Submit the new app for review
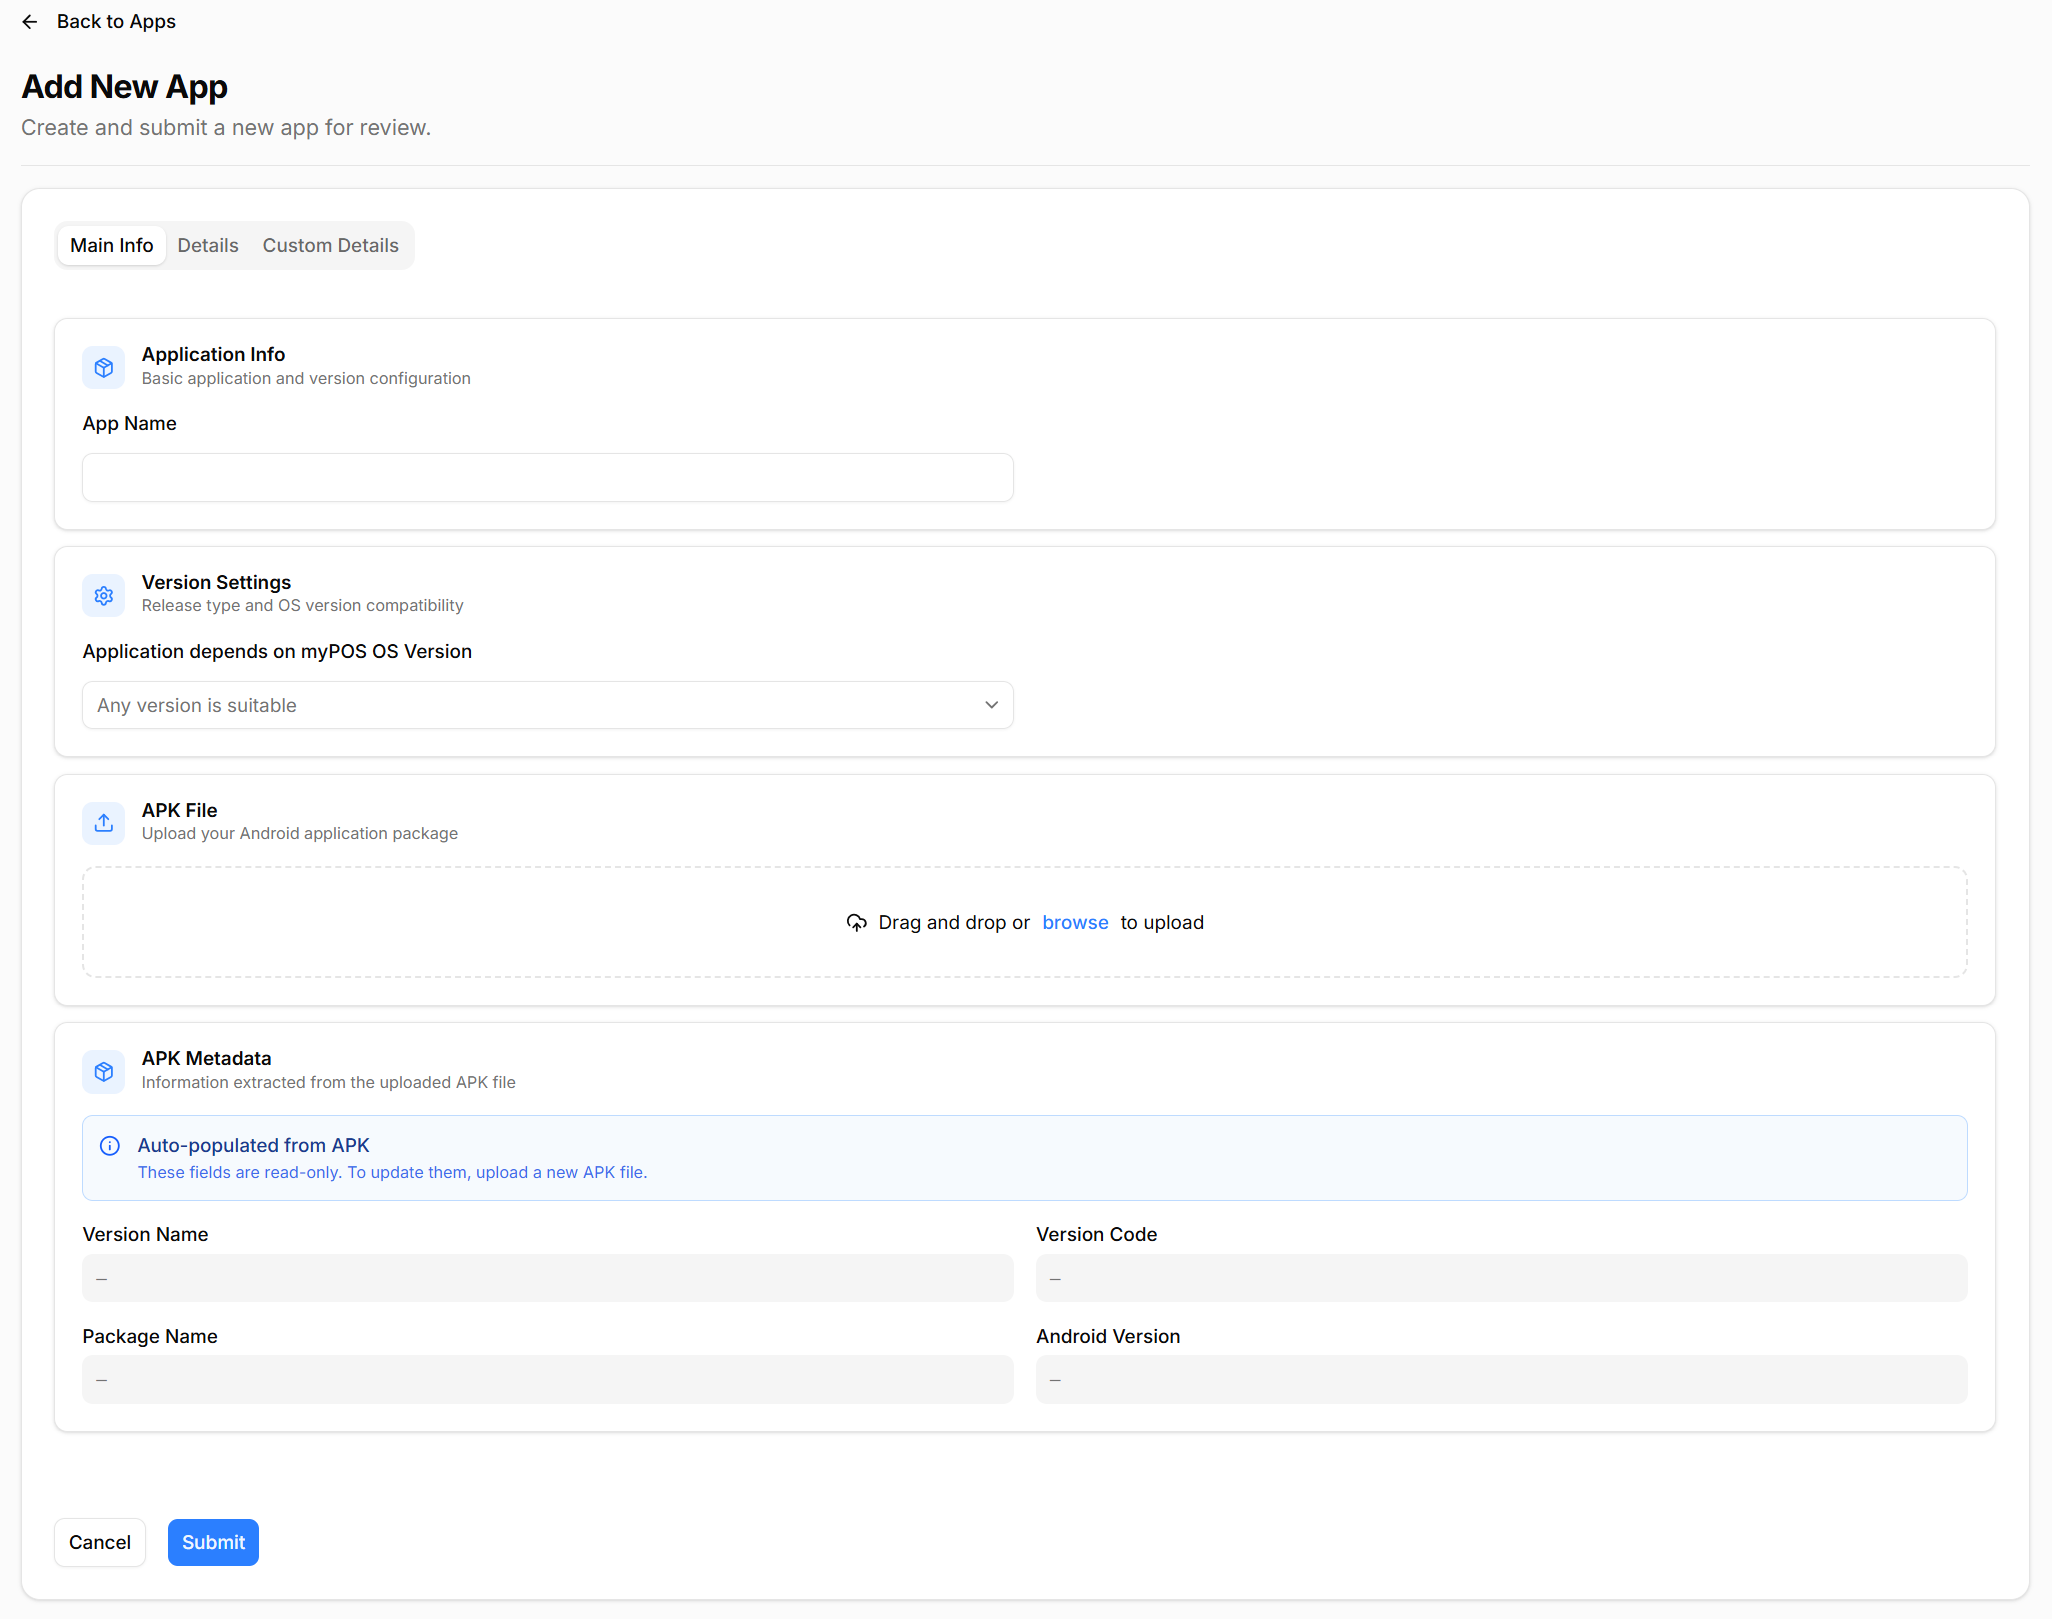Screen dimensions: 2052x1619 (213, 1542)
